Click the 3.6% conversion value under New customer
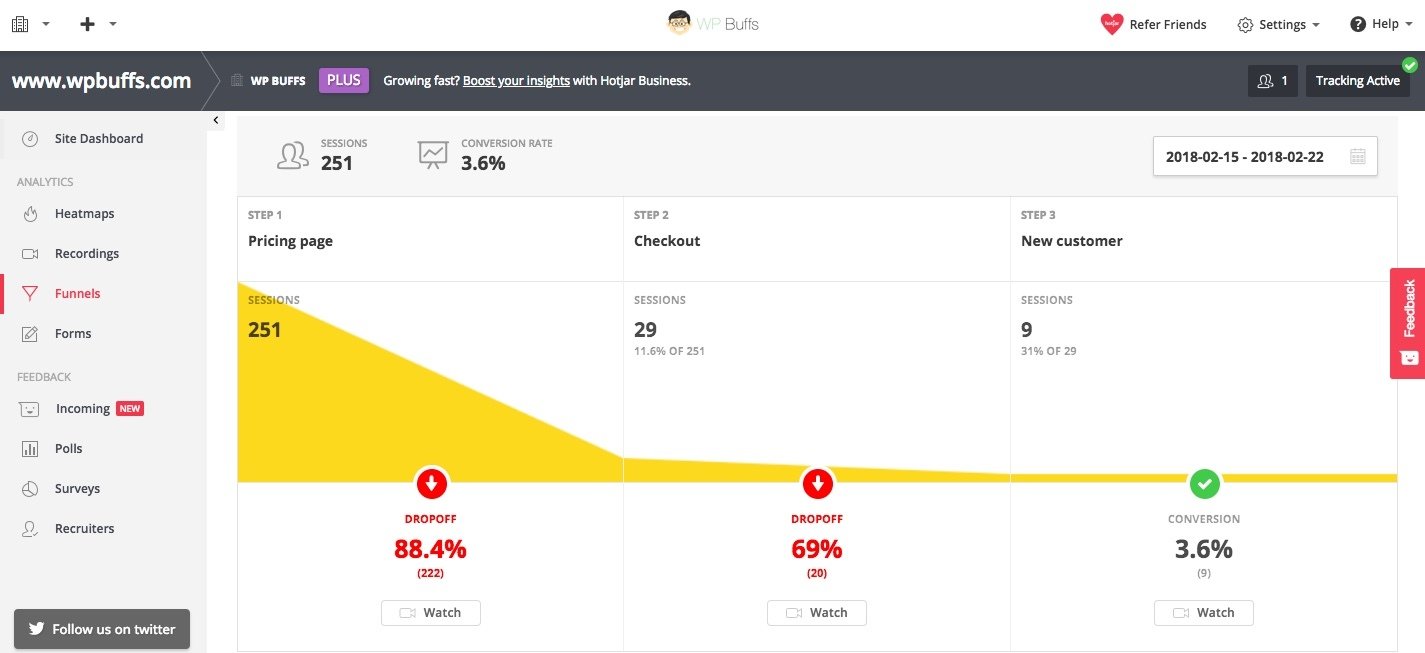 pos(1204,549)
